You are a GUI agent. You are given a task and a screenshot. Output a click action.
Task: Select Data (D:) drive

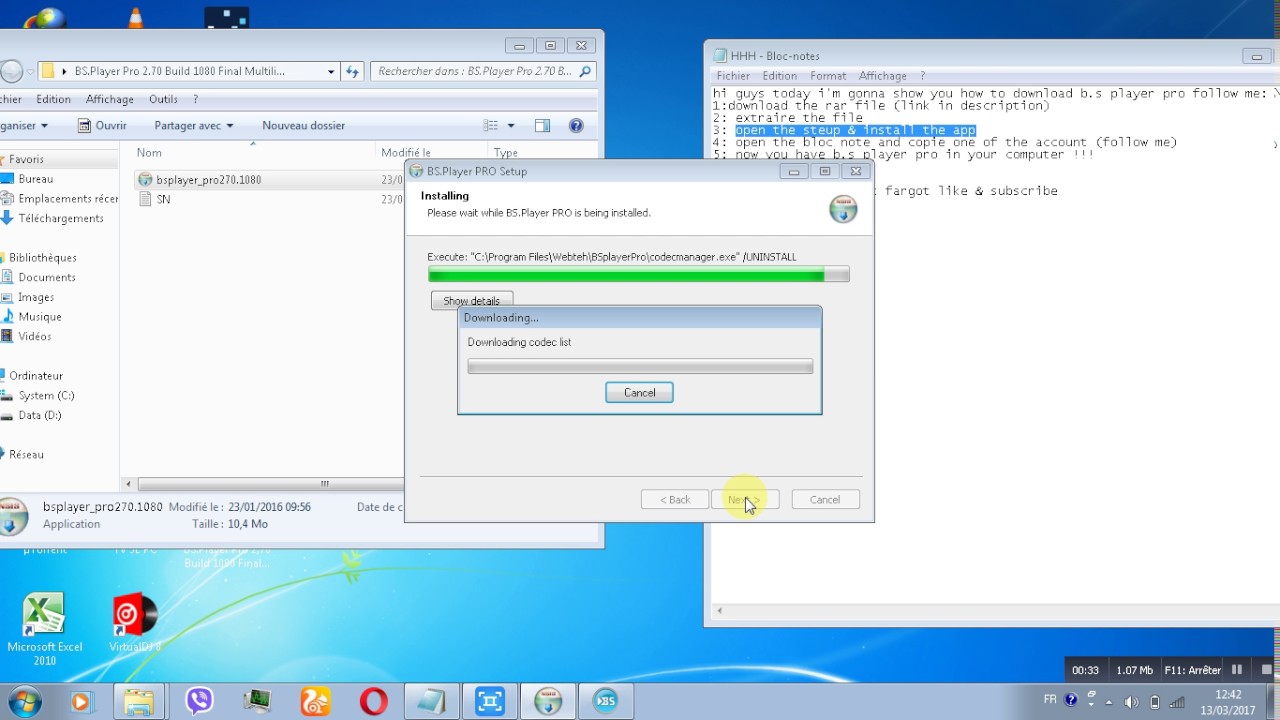click(x=39, y=415)
